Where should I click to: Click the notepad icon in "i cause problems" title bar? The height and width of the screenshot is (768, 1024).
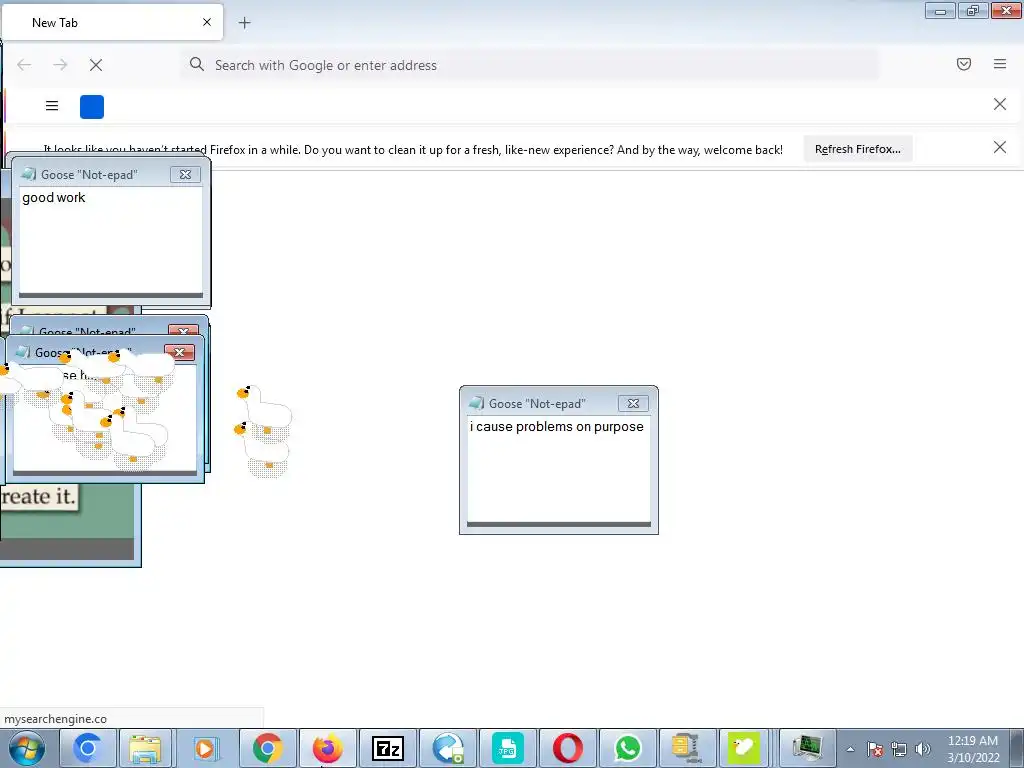(477, 403)
